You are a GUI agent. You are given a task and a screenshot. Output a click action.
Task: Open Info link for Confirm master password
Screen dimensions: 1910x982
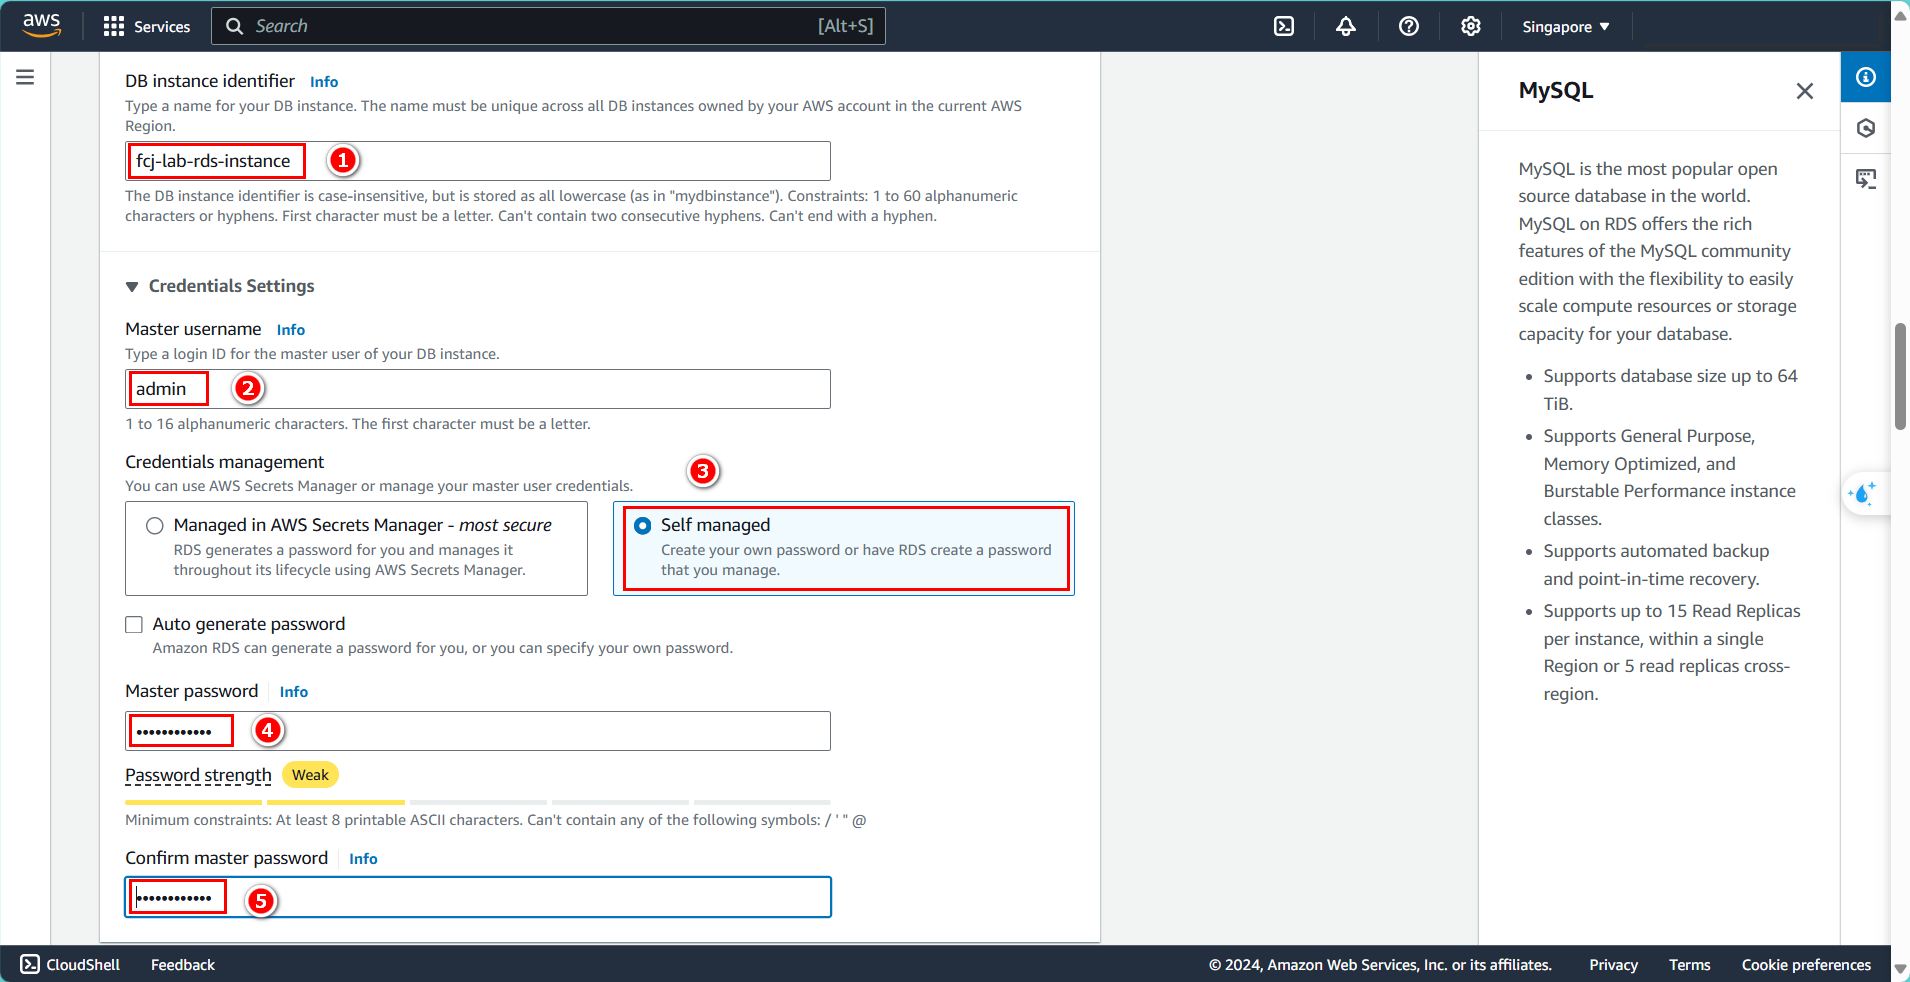tap(363, 859)
